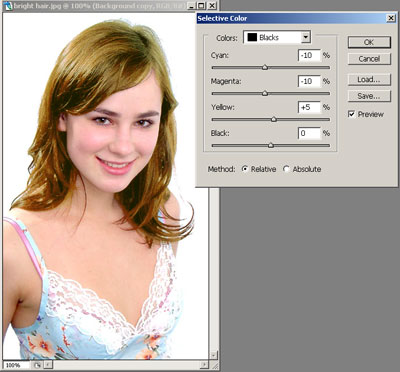Select the Relative method radio button

(x=245, y=169)
